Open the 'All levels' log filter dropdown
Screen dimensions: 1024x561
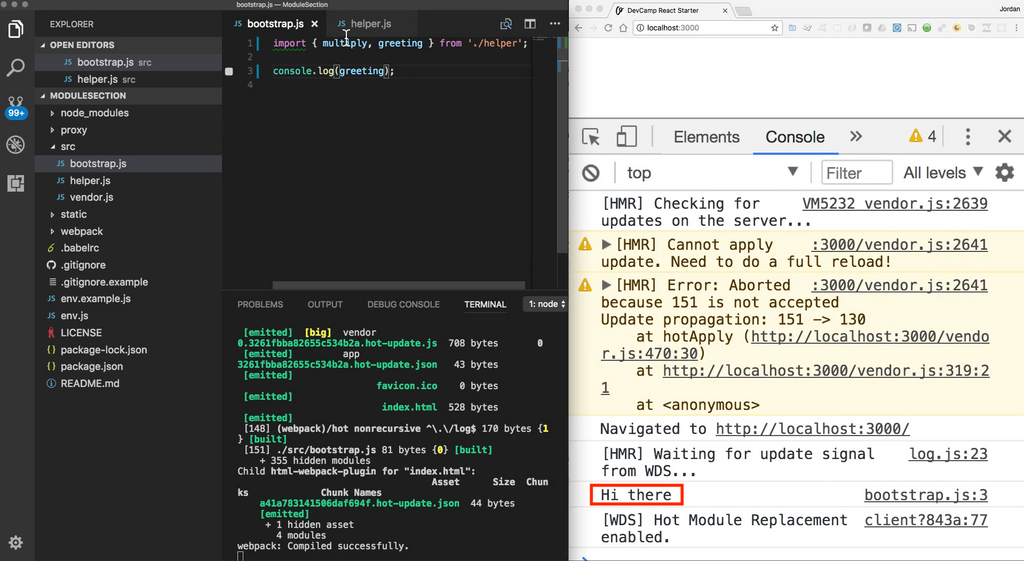point(942,173)
